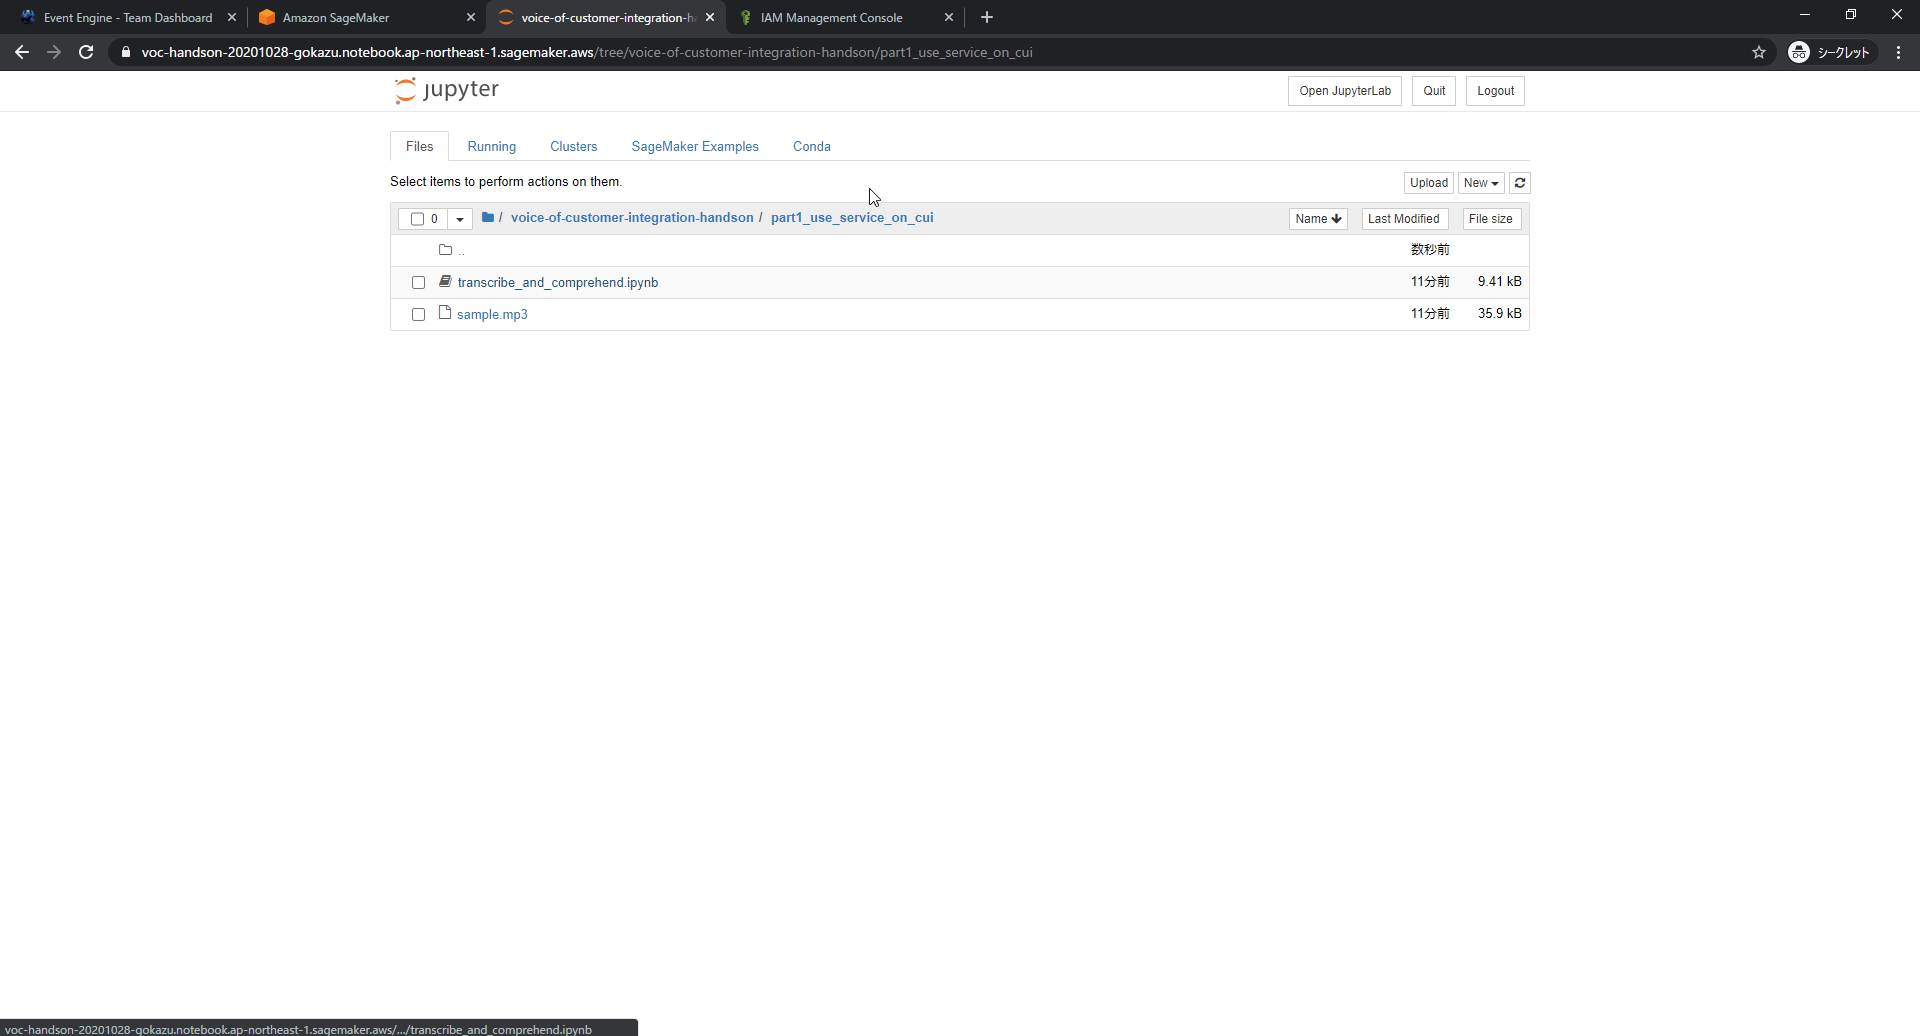This screenshot has width=1920, height=1036.
Task: Sort files by Last Modified
Action: click(x=1404, y=219)
